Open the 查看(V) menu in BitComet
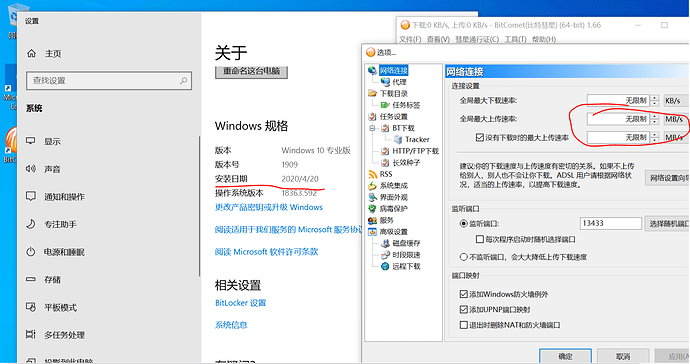 438,39
